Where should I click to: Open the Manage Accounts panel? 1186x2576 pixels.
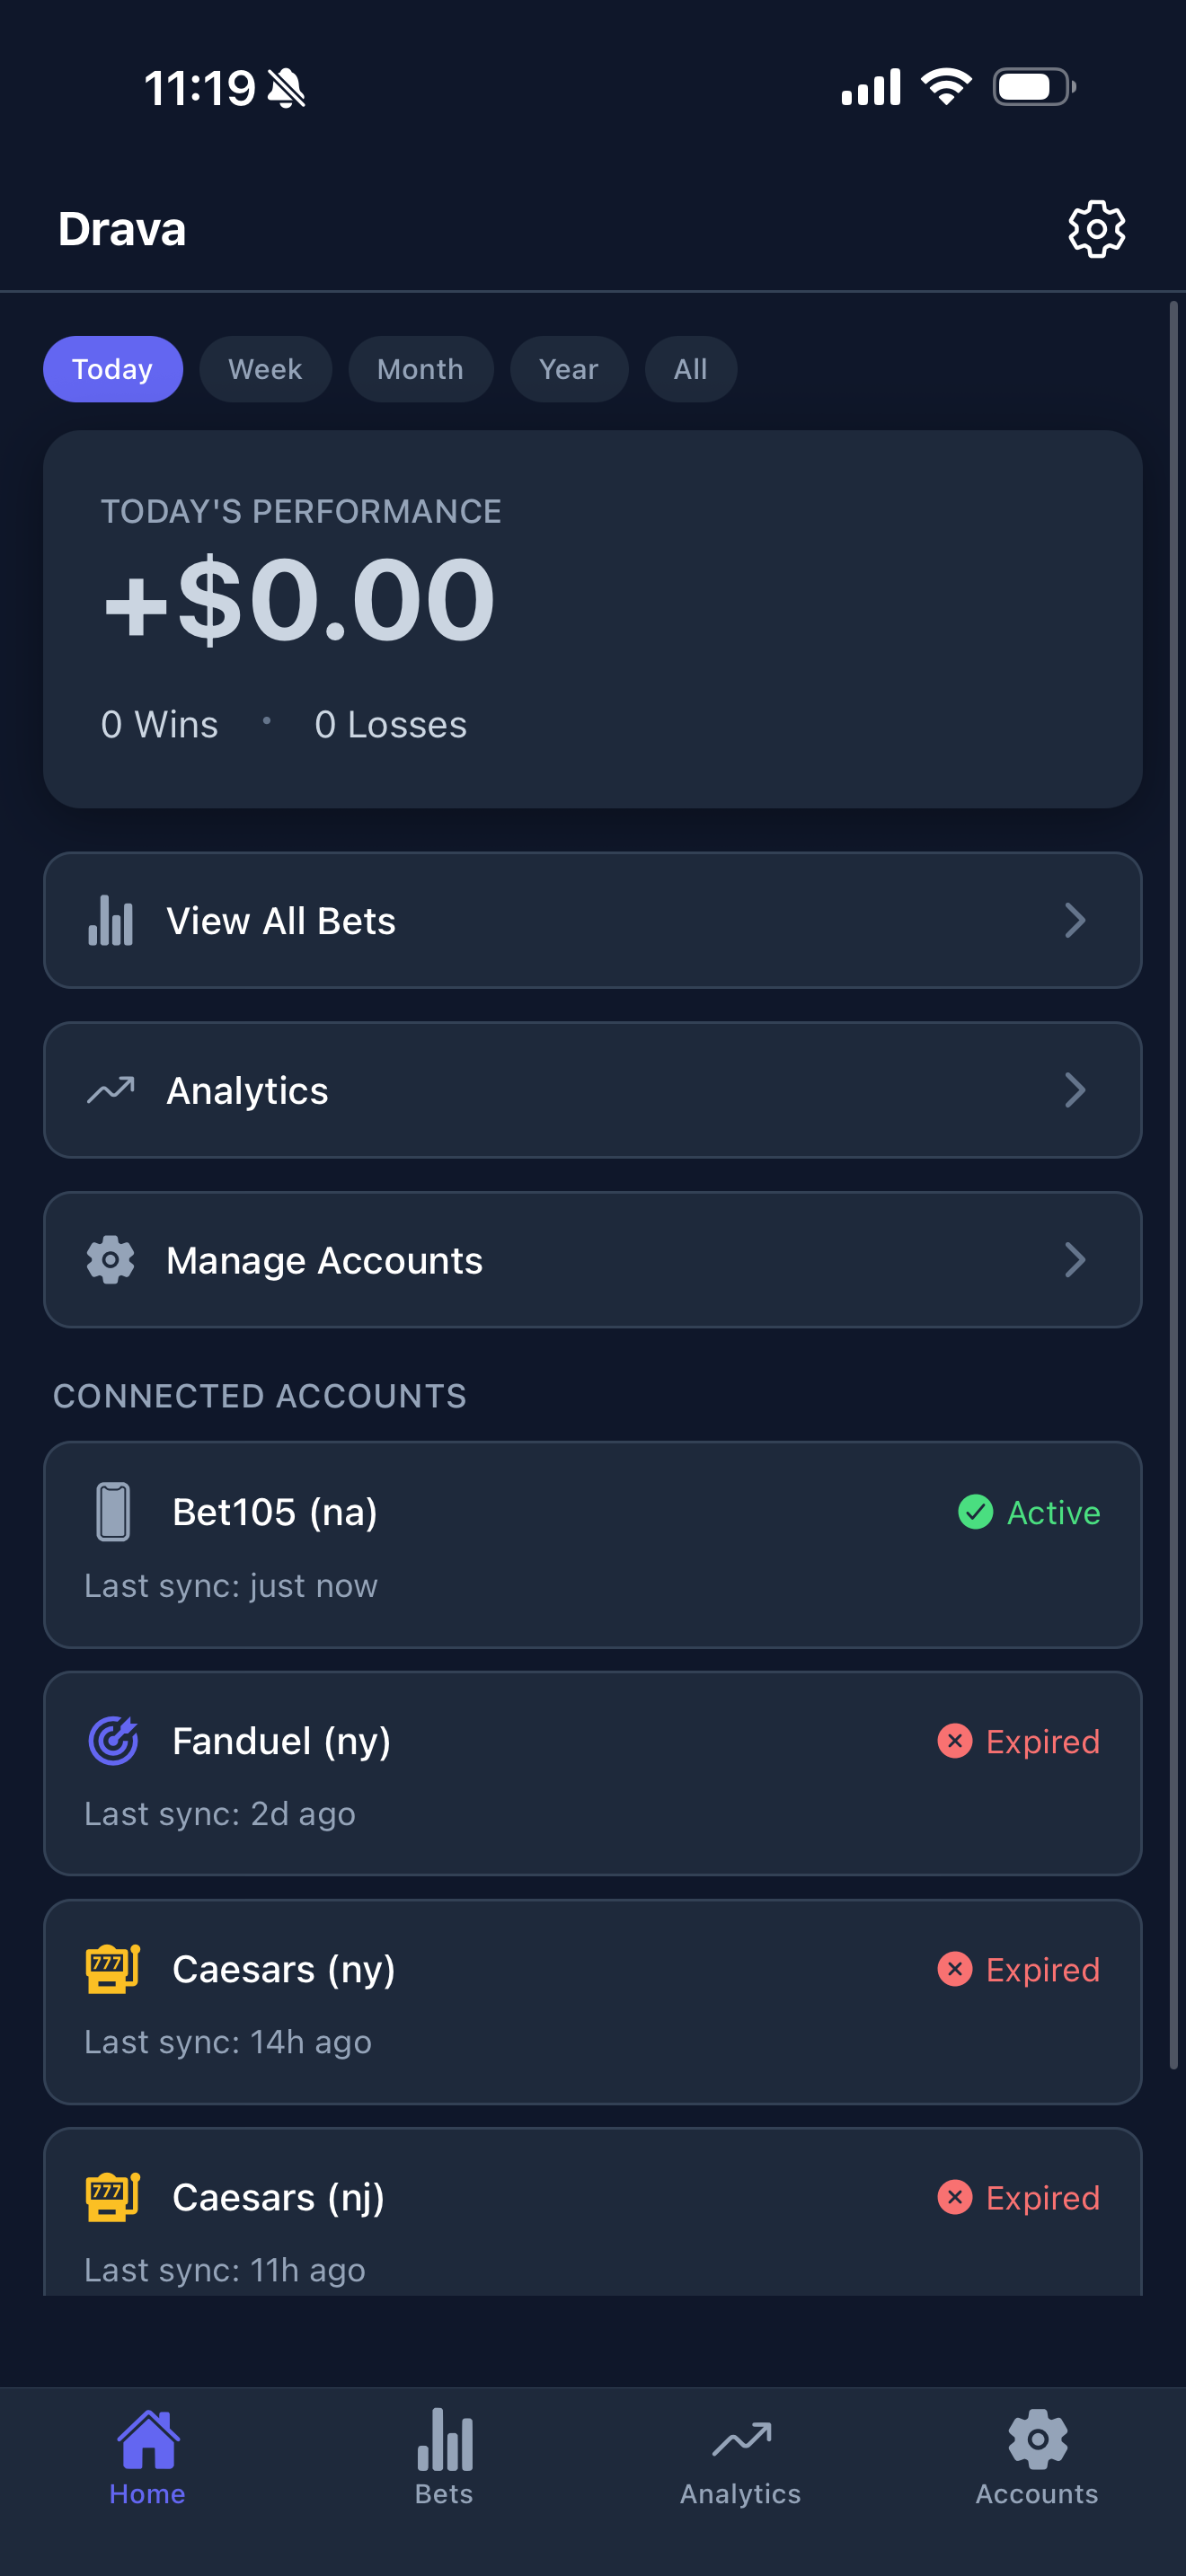click(x=592, y=1260)
